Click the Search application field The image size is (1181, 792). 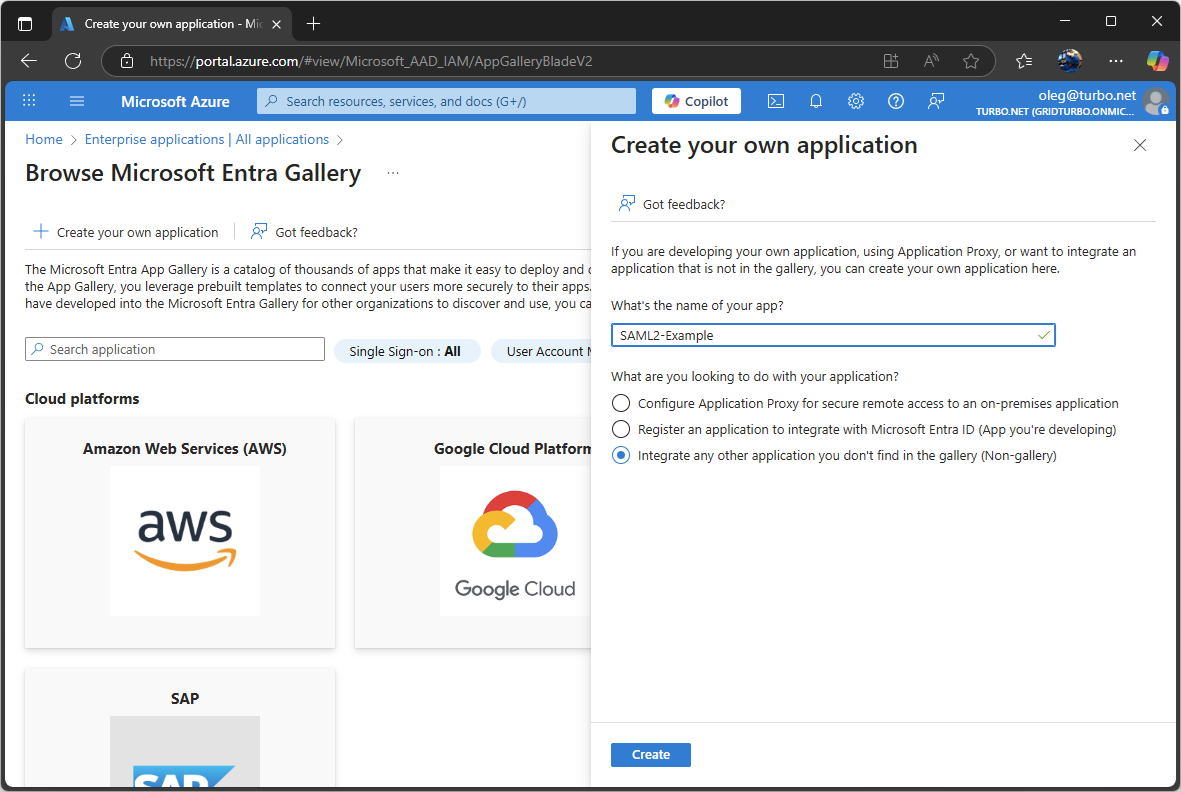click(x=174, y=348)
